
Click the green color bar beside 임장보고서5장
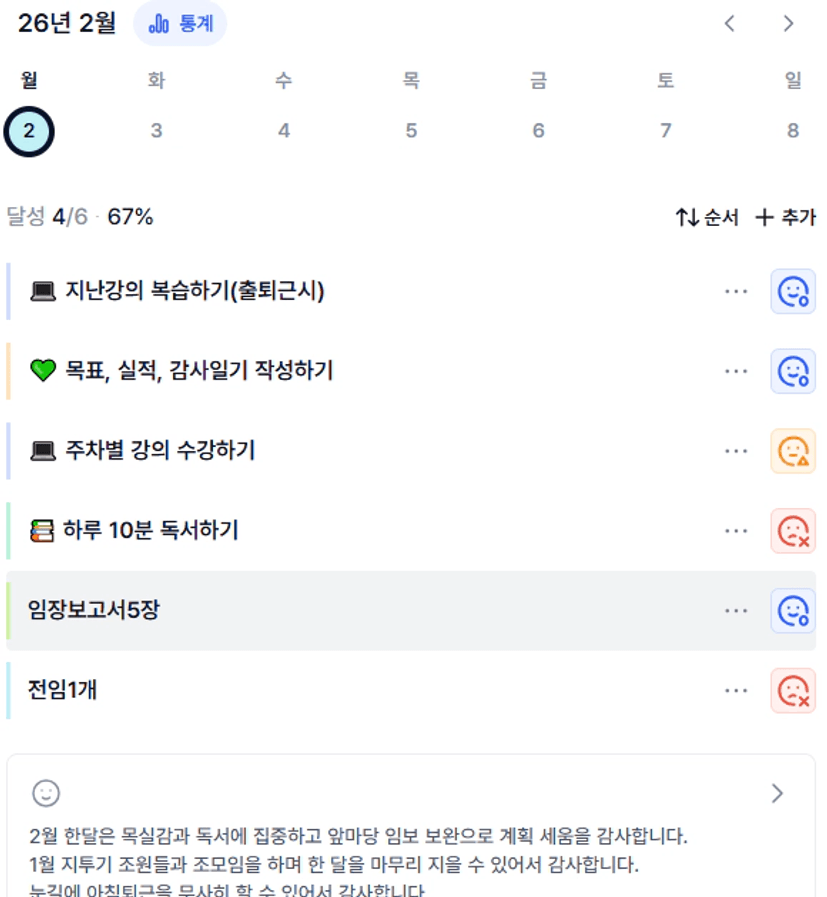coord(9,611)
